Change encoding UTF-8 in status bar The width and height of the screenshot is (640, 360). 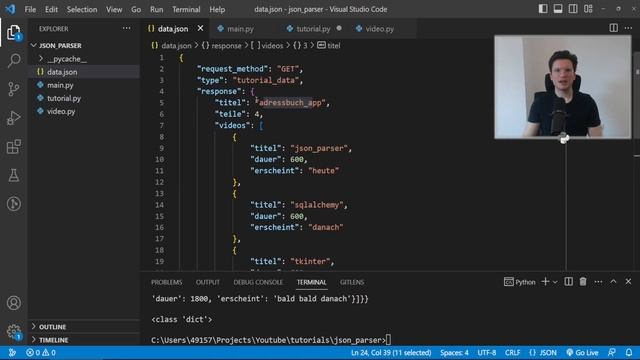[487, 353]
